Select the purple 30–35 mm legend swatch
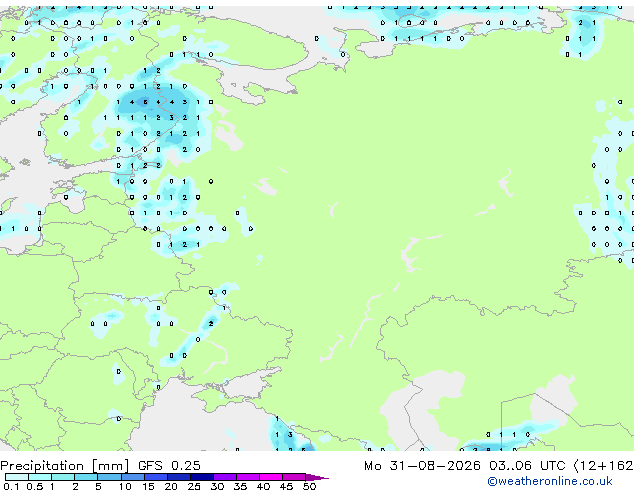This screenshot has width=634, height=490. click(x=225, y=477)
